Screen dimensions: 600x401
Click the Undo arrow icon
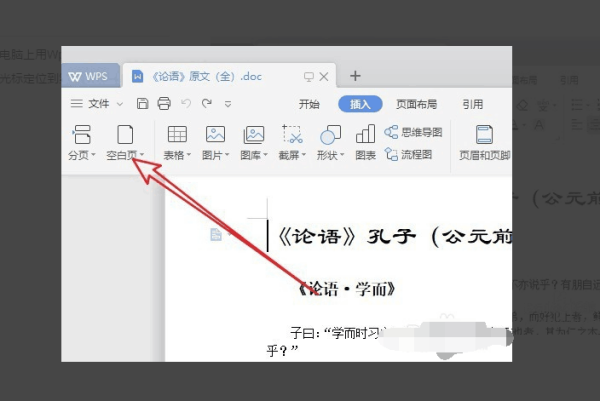click(x=186, y=103)
